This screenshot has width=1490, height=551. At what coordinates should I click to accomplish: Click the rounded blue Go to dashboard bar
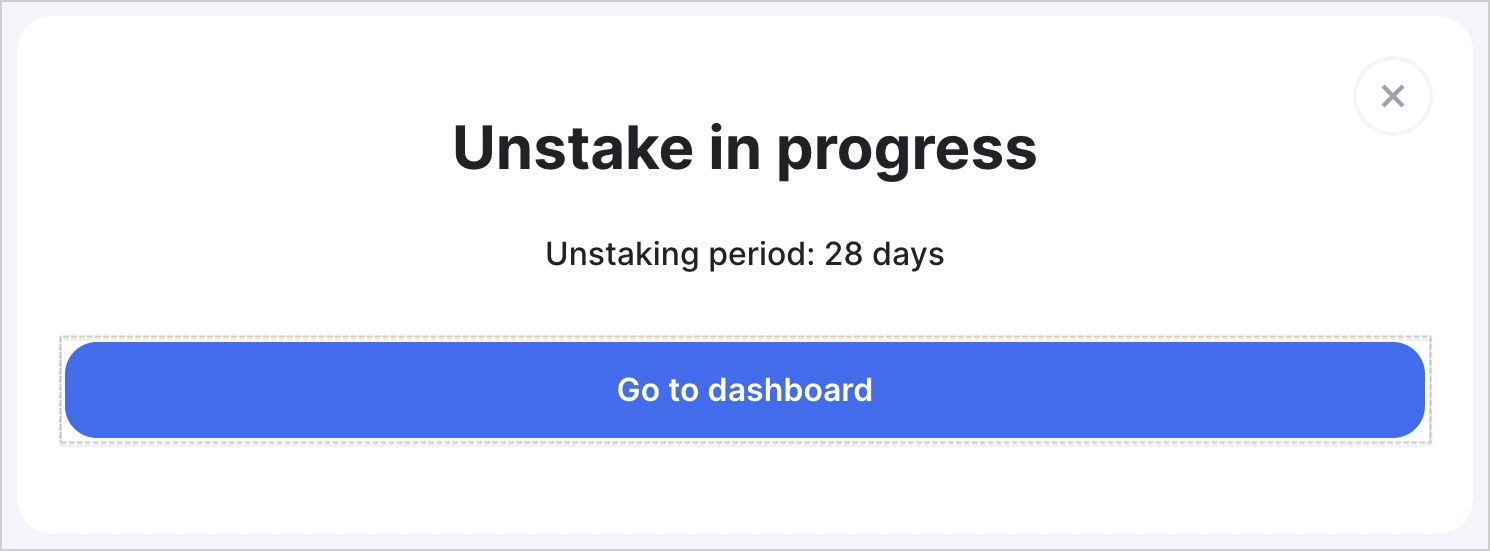(745, 390)
